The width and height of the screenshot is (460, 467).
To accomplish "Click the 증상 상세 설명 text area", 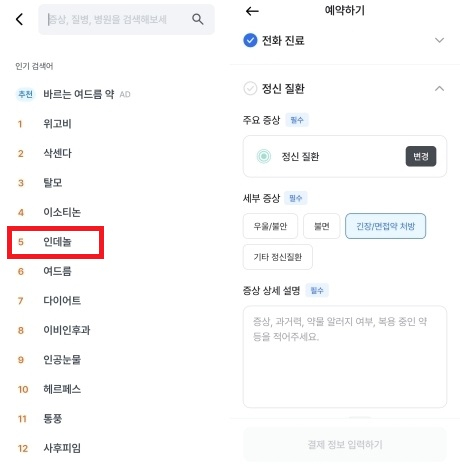I will tap(345, 356).
